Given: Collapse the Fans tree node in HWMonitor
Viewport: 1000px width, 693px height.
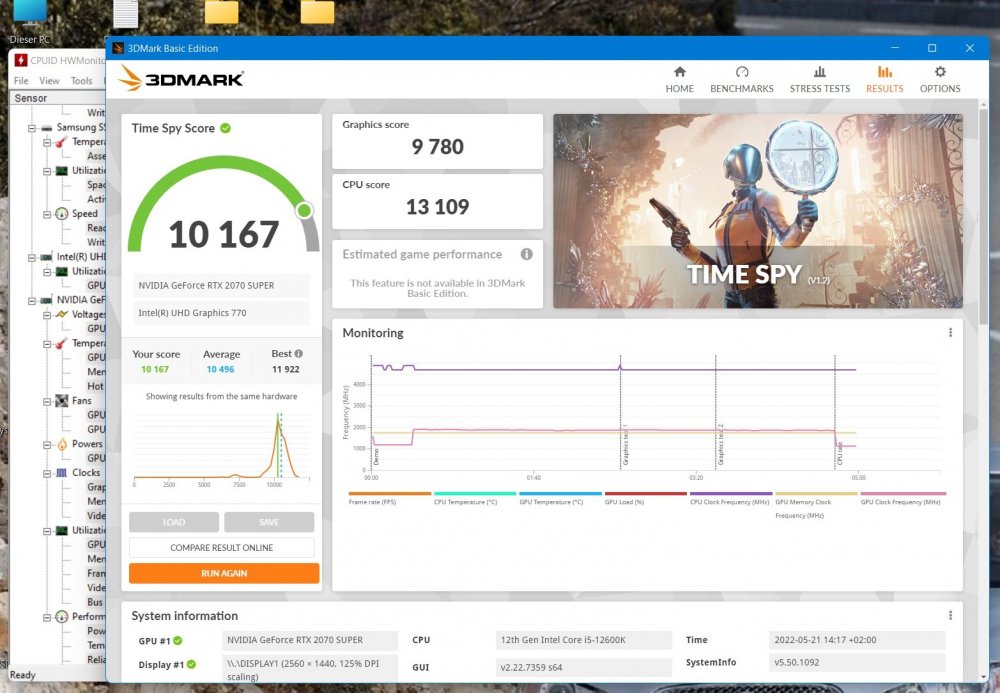Looking at the screenshot, I should 47,401.
